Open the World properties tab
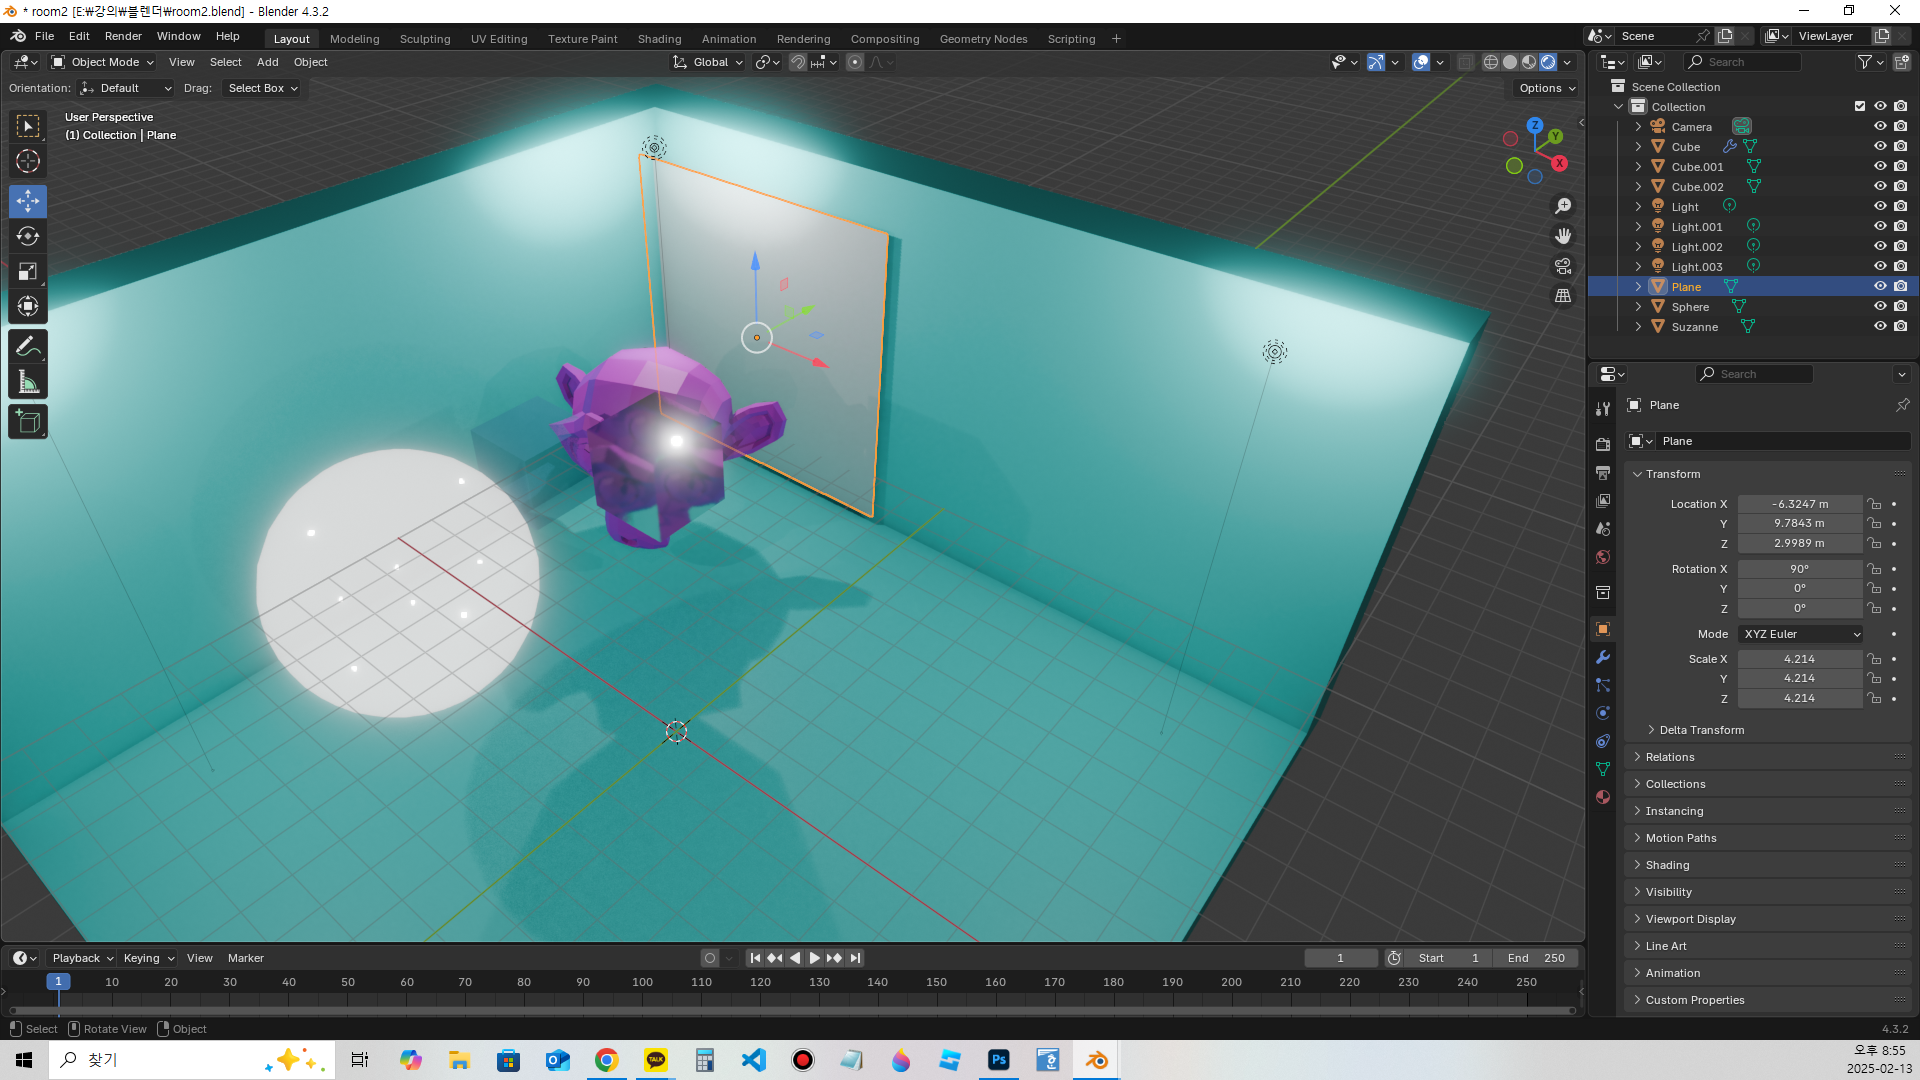1920x1080 pixels. tap(1603, 557)
